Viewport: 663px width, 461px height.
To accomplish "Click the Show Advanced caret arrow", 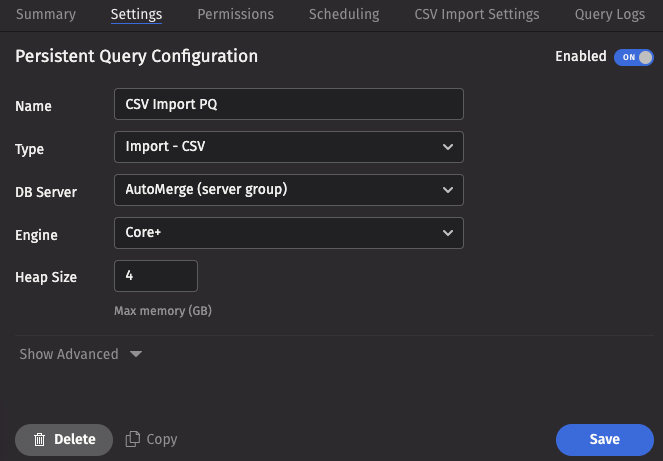I will tap(136, 354).
